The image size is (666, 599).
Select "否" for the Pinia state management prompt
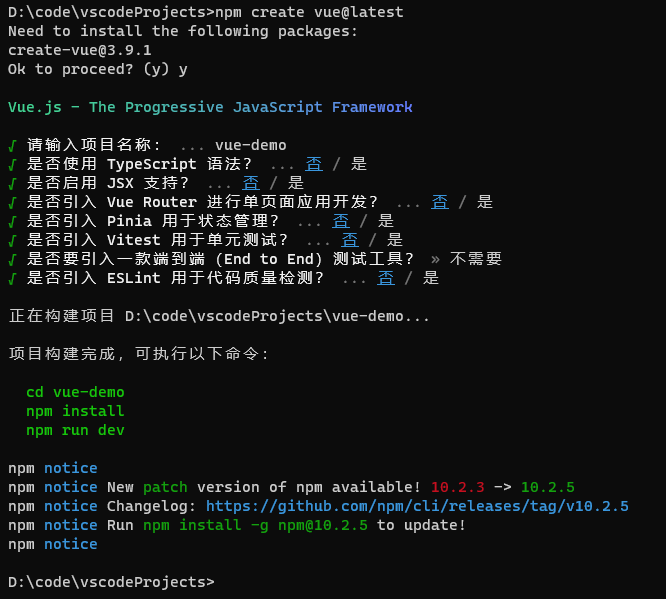(x=341, y=221)
